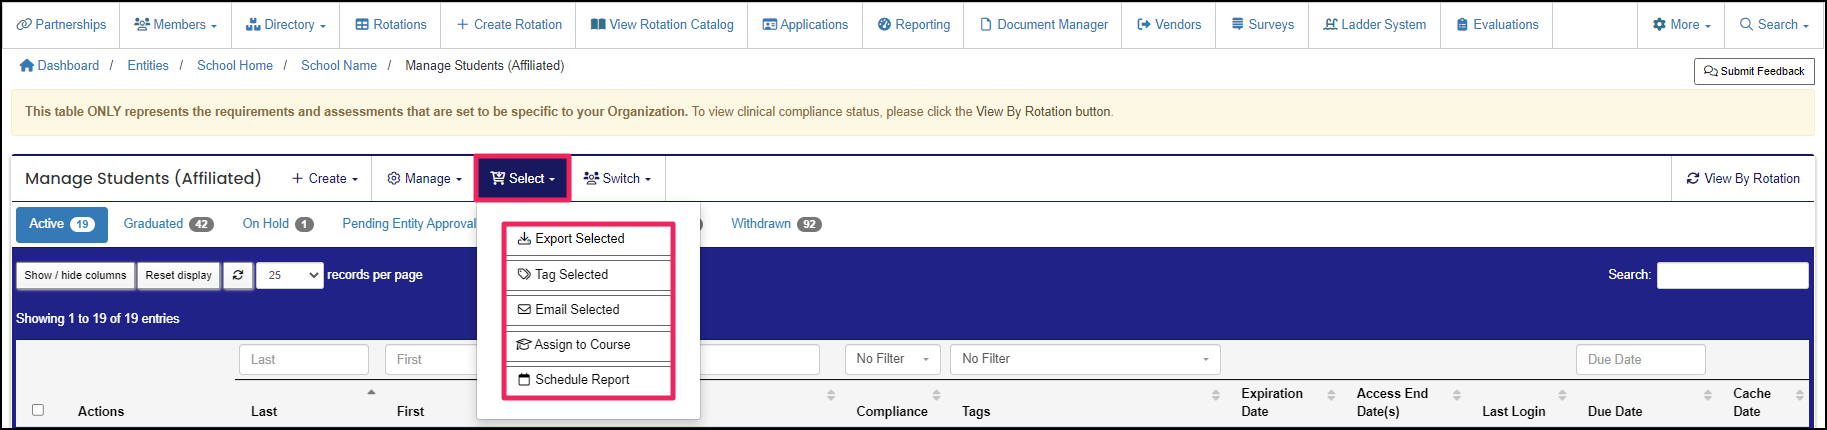This screenshot has height=430, width=1827.
Task: Open Pending Entity Approval tab
Action: (x=408, y=224)
